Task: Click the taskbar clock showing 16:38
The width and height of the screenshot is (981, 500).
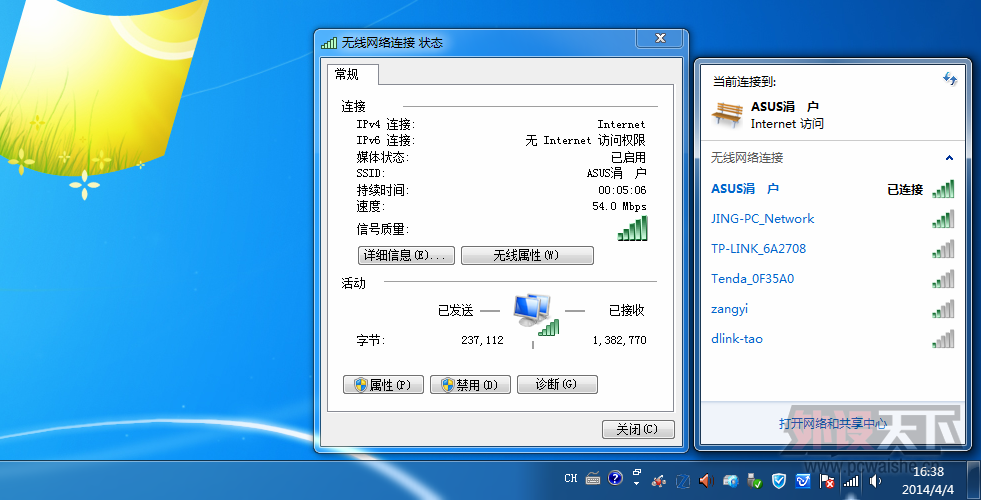Action: (928, 479)
